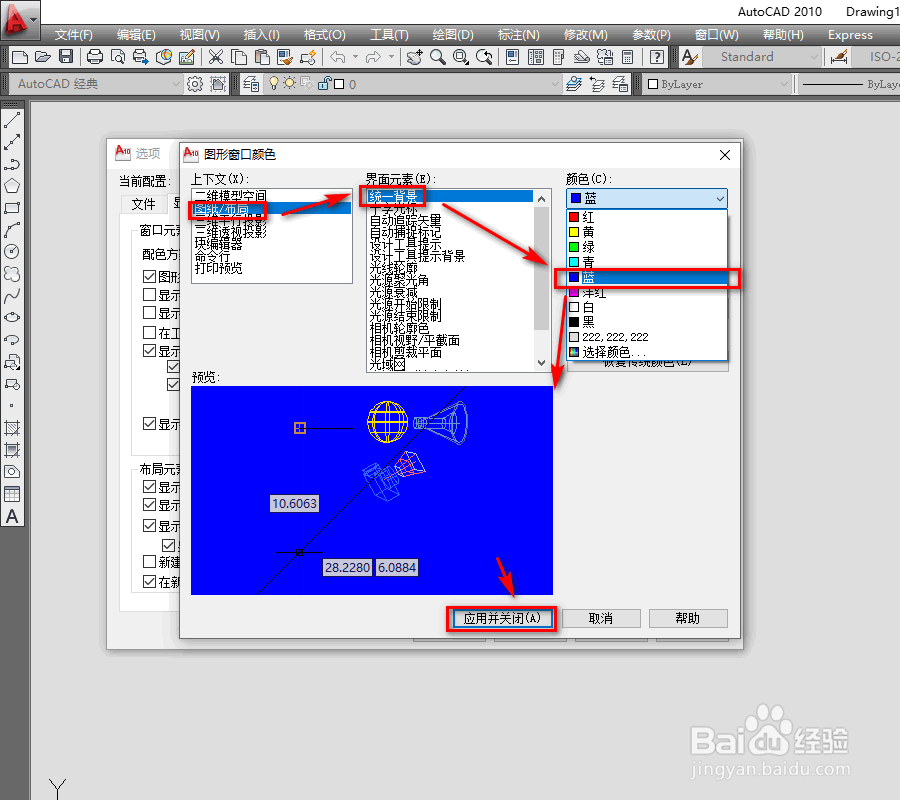Image resolution: width=900 pixels, height=800 pixels.
Task: Select the Spline draw tool
Action: tap(12, 296)
